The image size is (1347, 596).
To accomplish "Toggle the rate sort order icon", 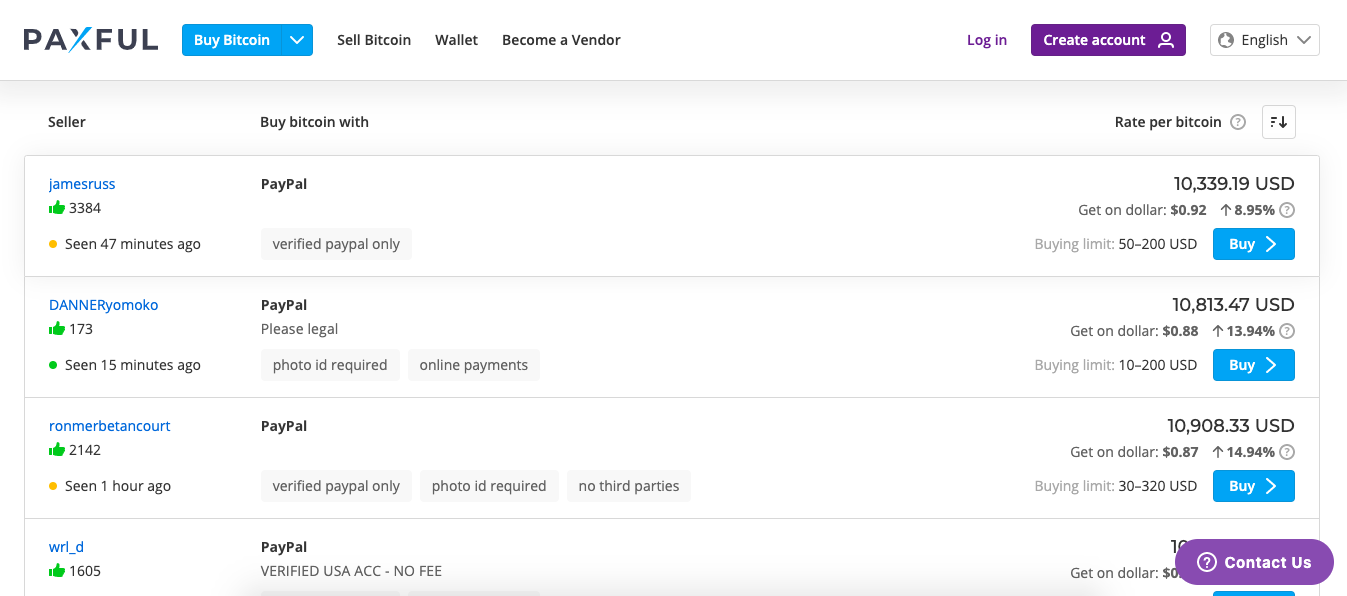I will [1279, 122].
